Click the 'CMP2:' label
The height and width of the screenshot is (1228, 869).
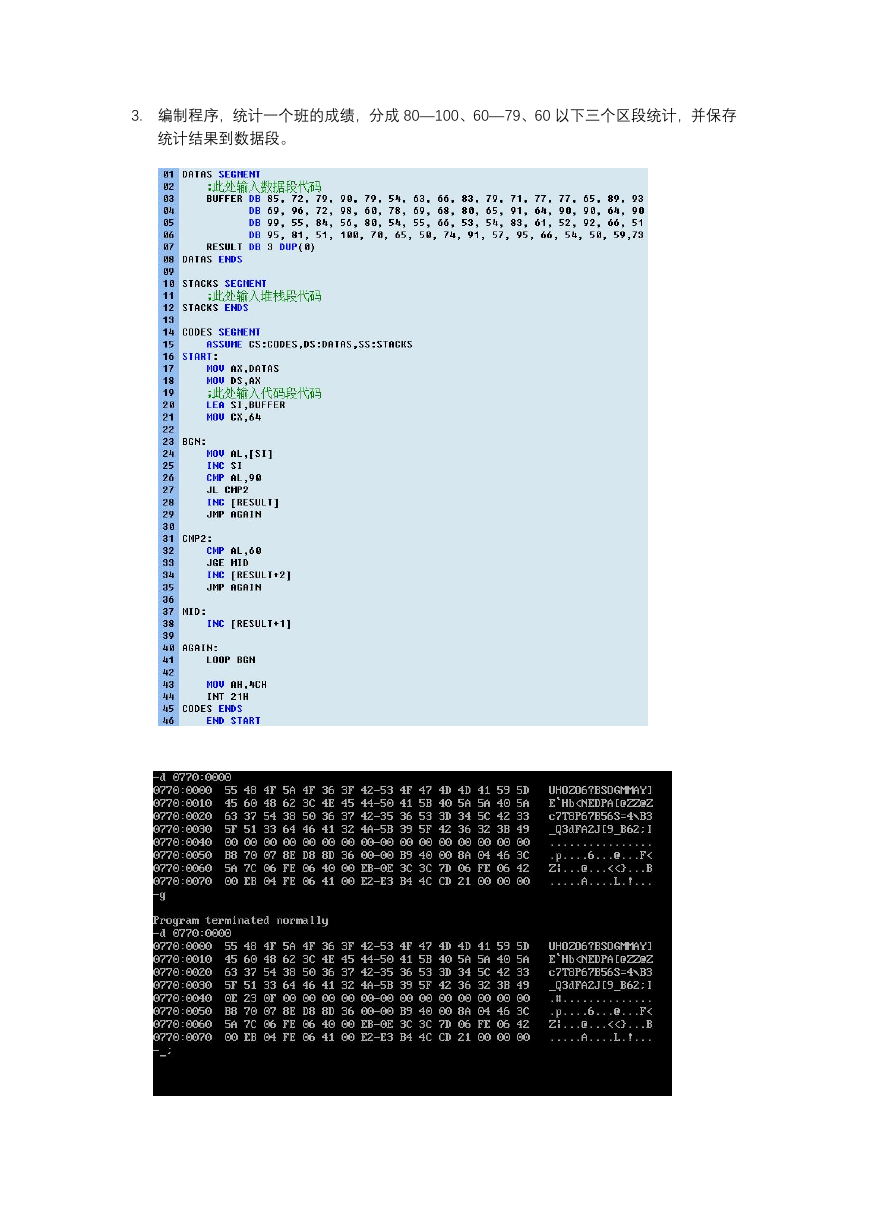(197, 538)
